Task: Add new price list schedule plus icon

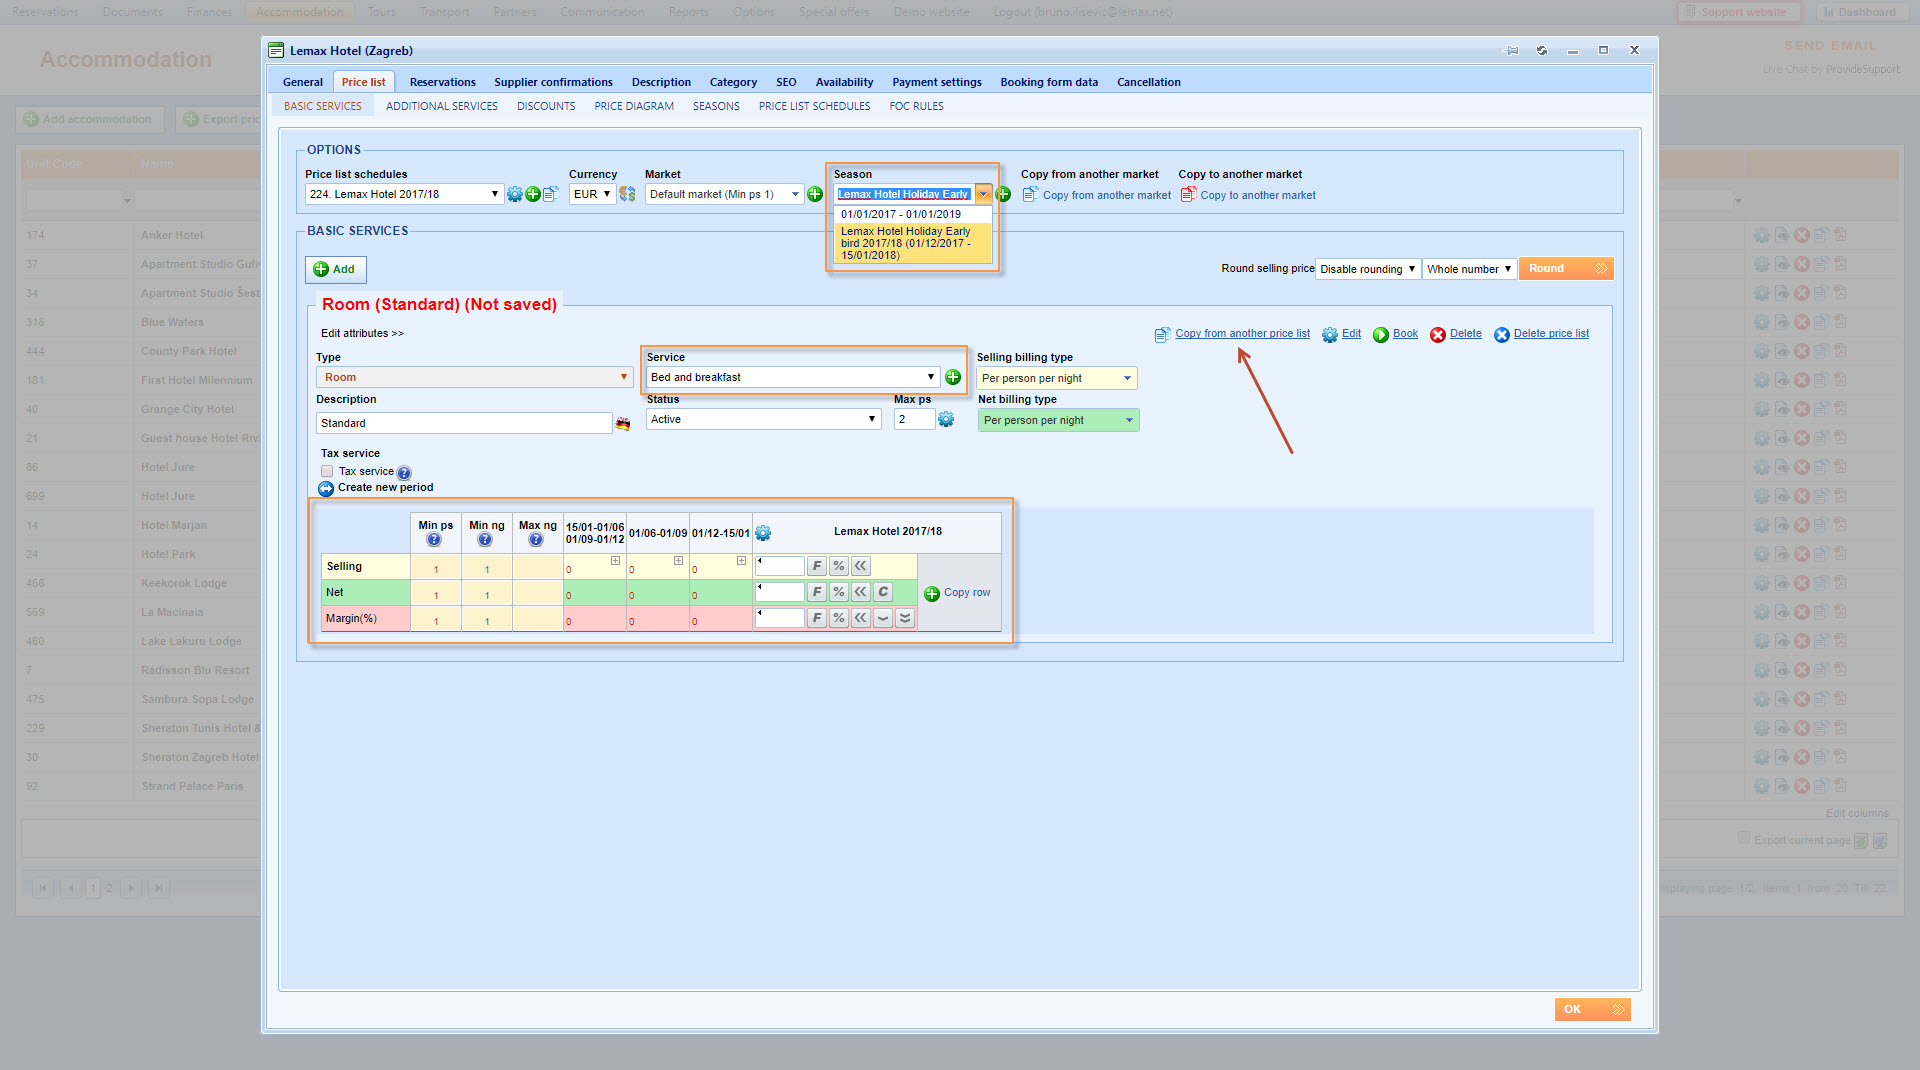Action: (x=532, y=195)
